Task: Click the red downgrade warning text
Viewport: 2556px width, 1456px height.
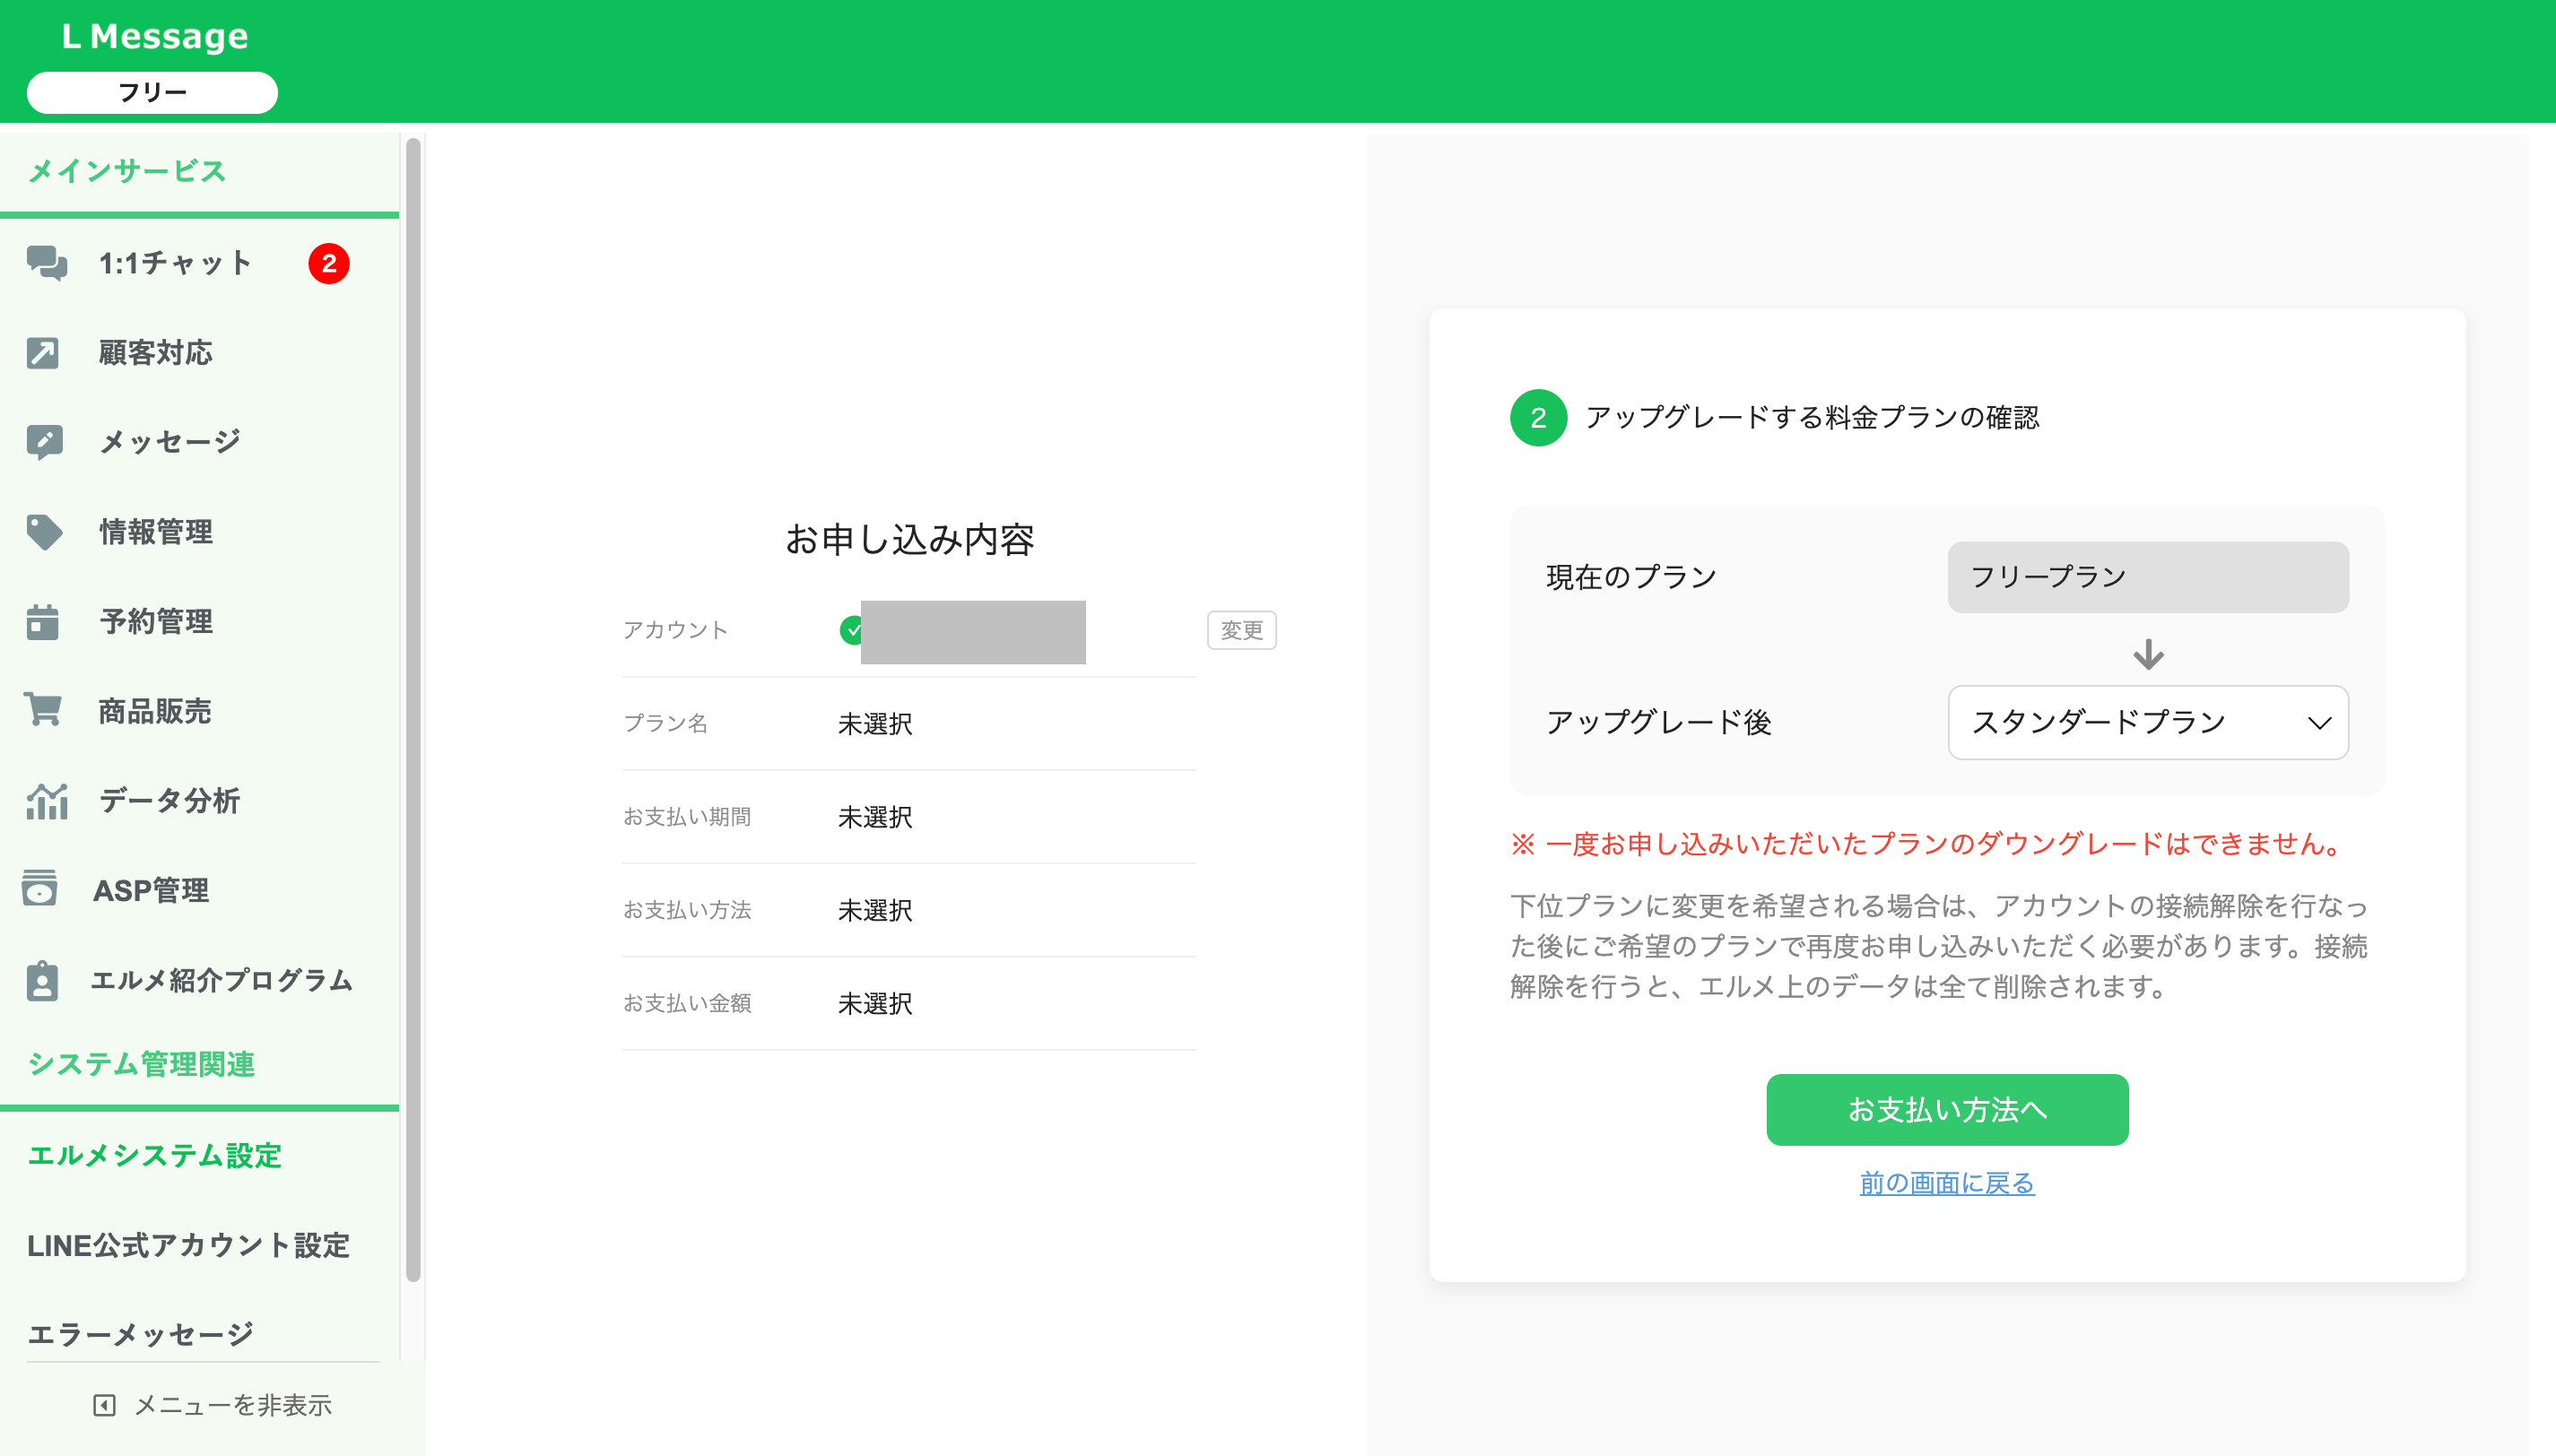Action: 1927,844
